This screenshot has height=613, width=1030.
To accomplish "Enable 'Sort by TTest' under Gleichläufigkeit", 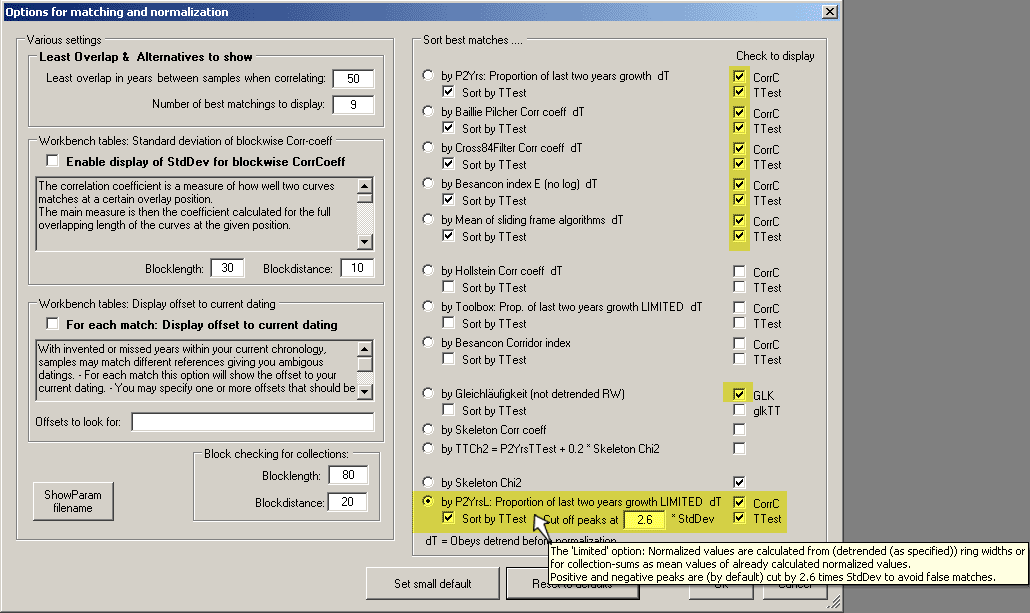I will click(x=449, y=410).
